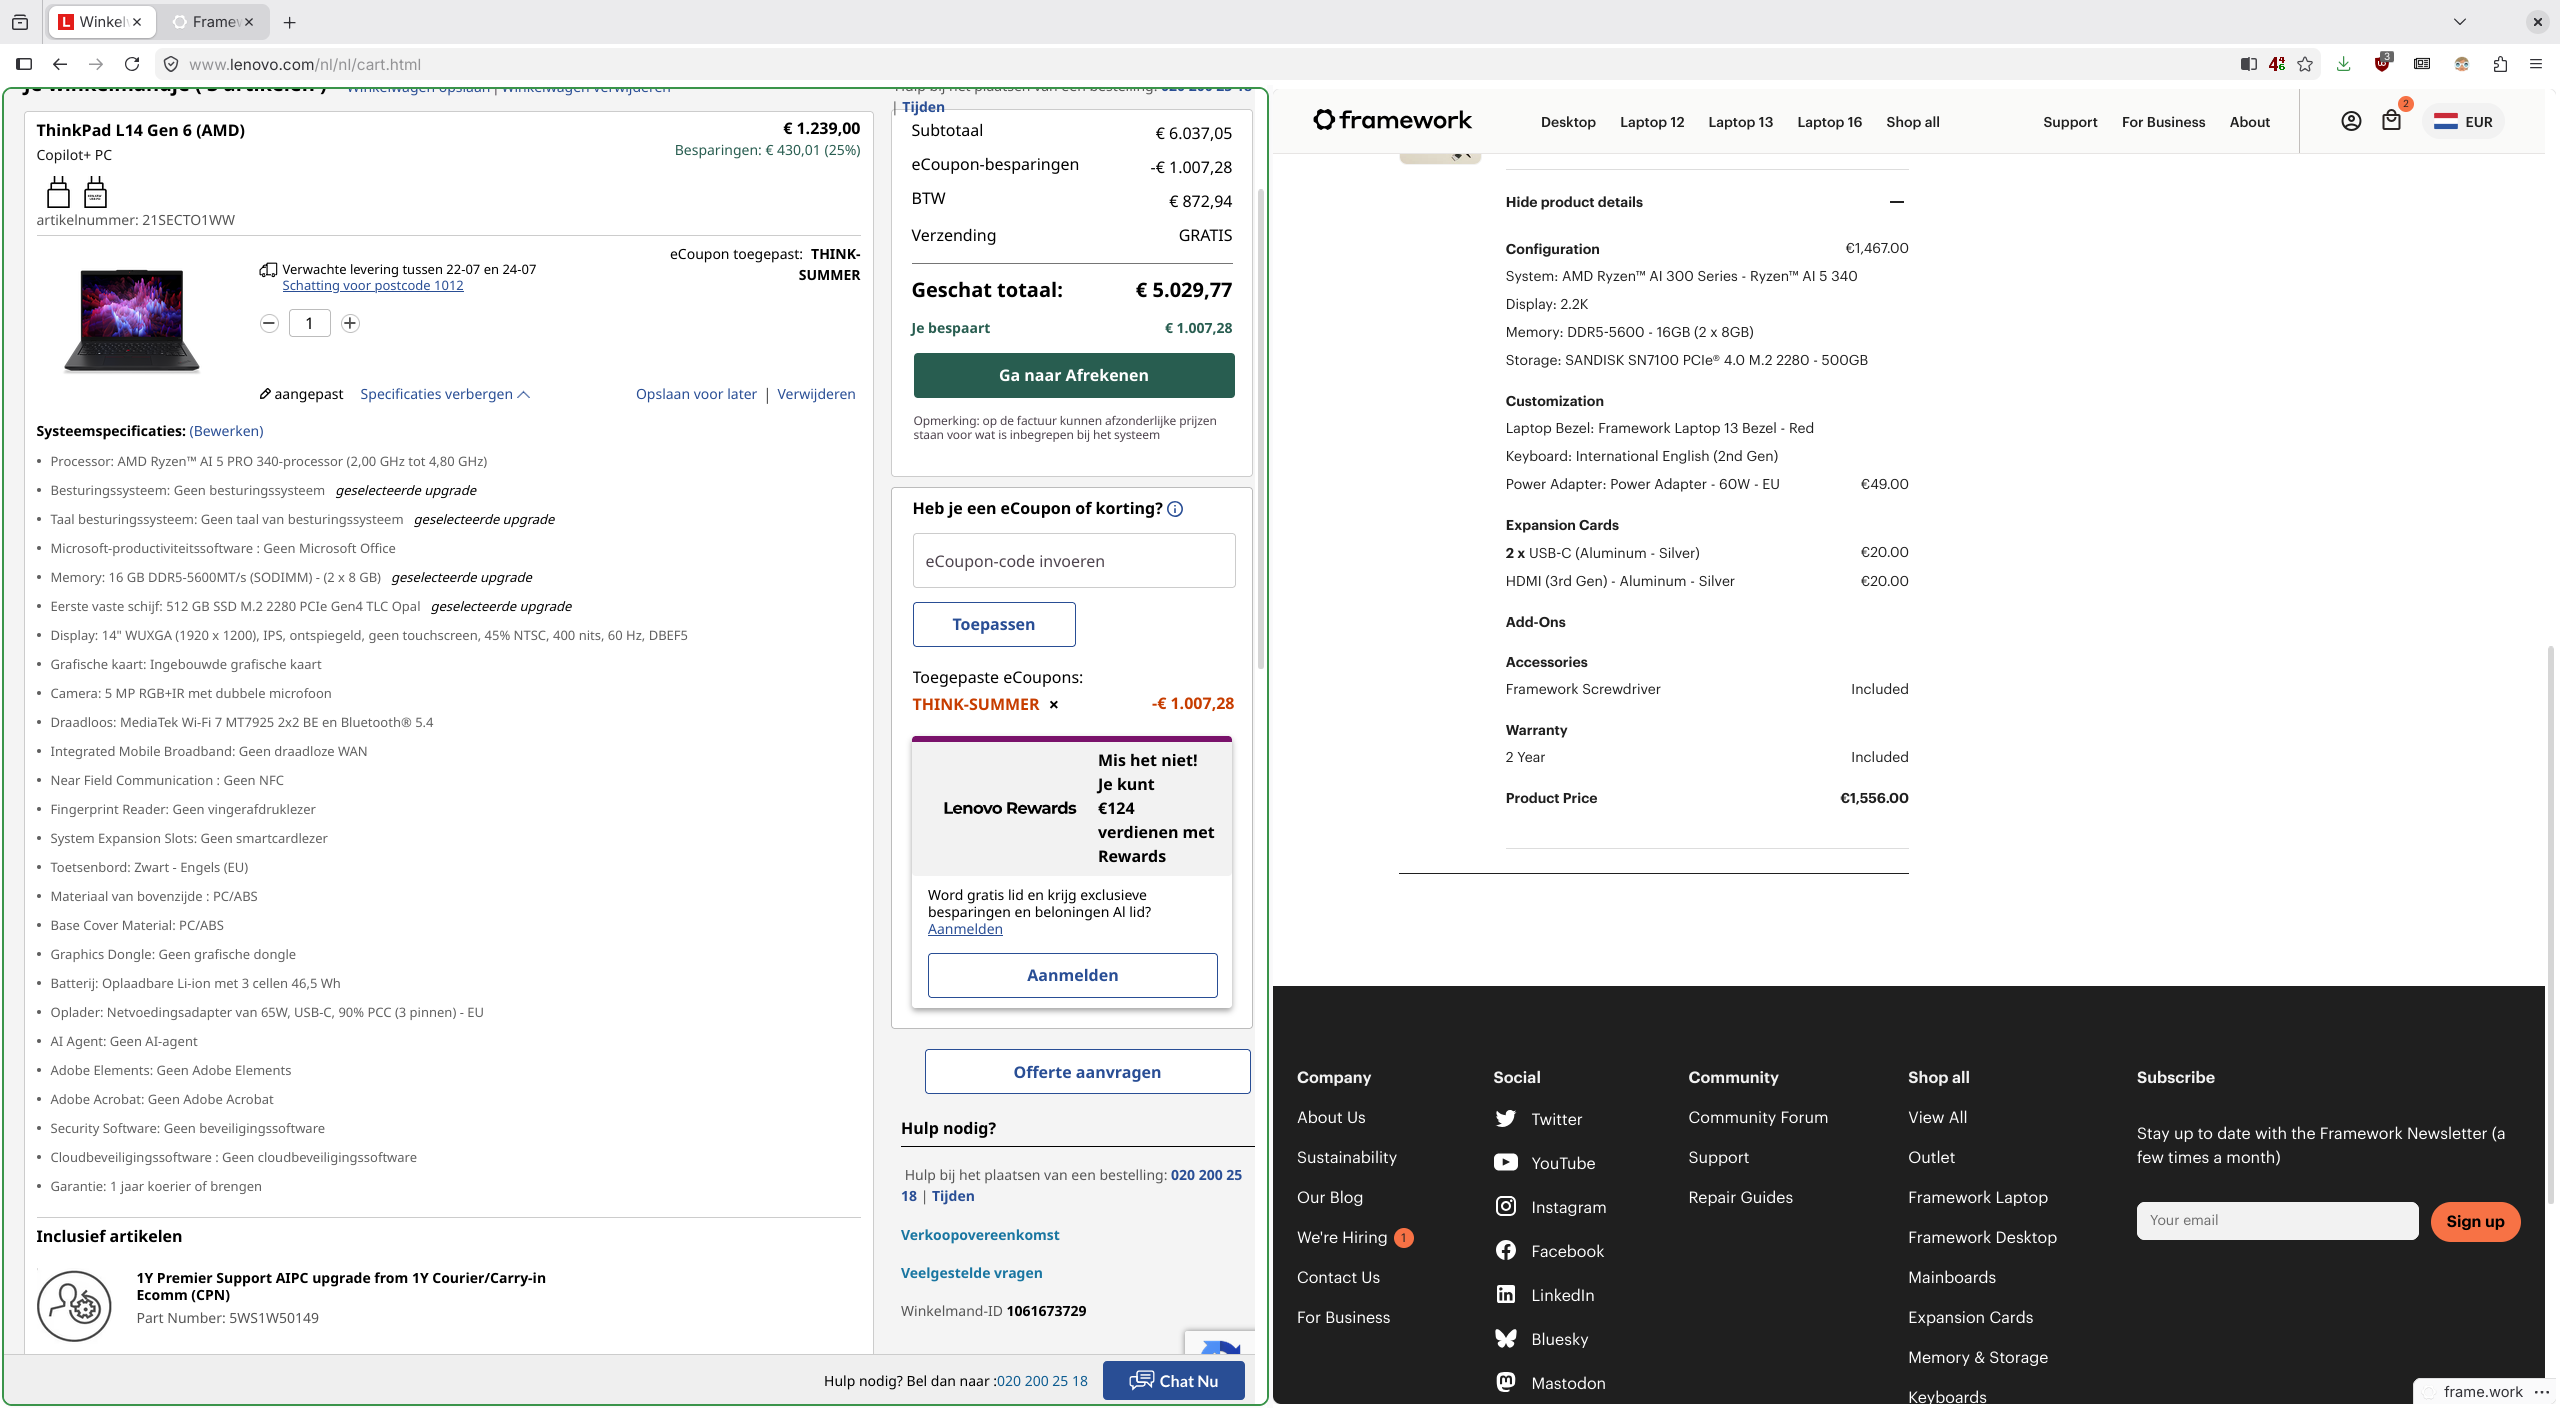
Task: Open the eCoupon info icon
Action: [x=1176, y=509]
